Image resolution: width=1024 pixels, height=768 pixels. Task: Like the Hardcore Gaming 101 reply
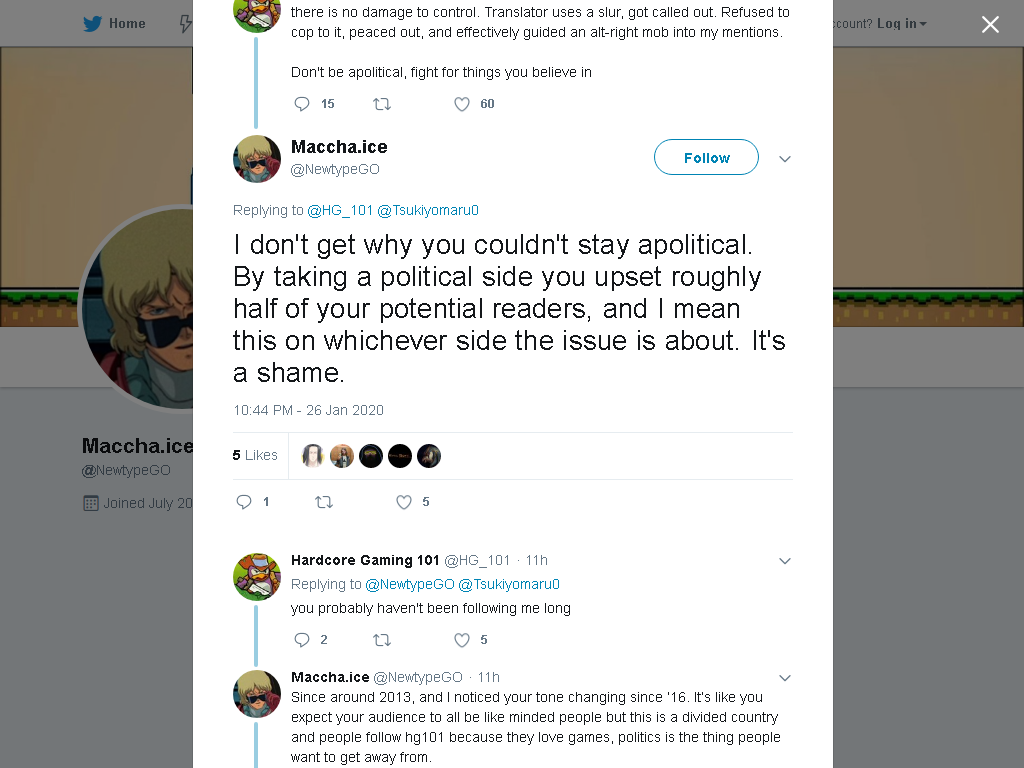(x=462, y=640)
